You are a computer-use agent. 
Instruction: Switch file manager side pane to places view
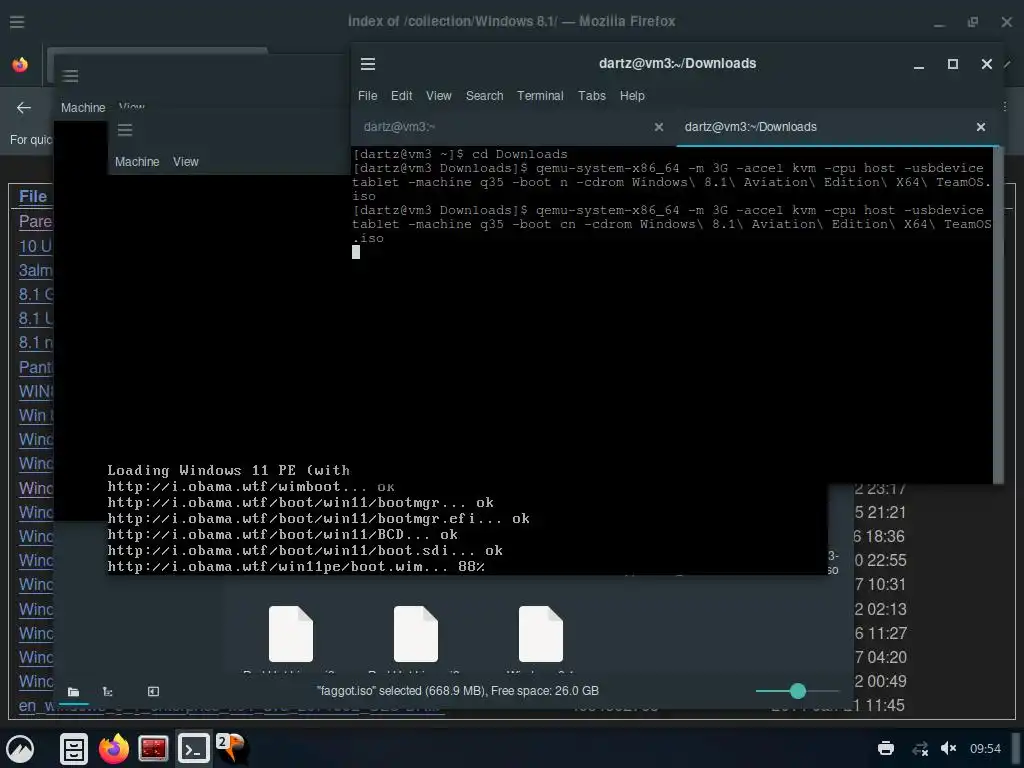[x=73, y=692]
